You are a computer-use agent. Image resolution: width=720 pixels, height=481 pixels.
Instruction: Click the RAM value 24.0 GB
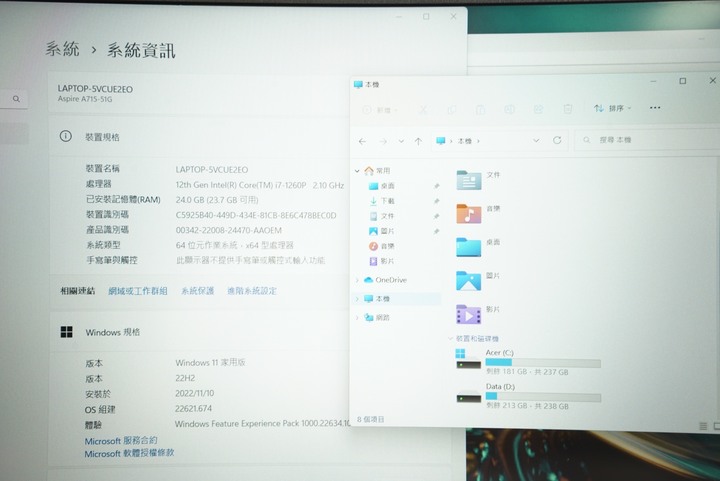[x=217, y=200]
